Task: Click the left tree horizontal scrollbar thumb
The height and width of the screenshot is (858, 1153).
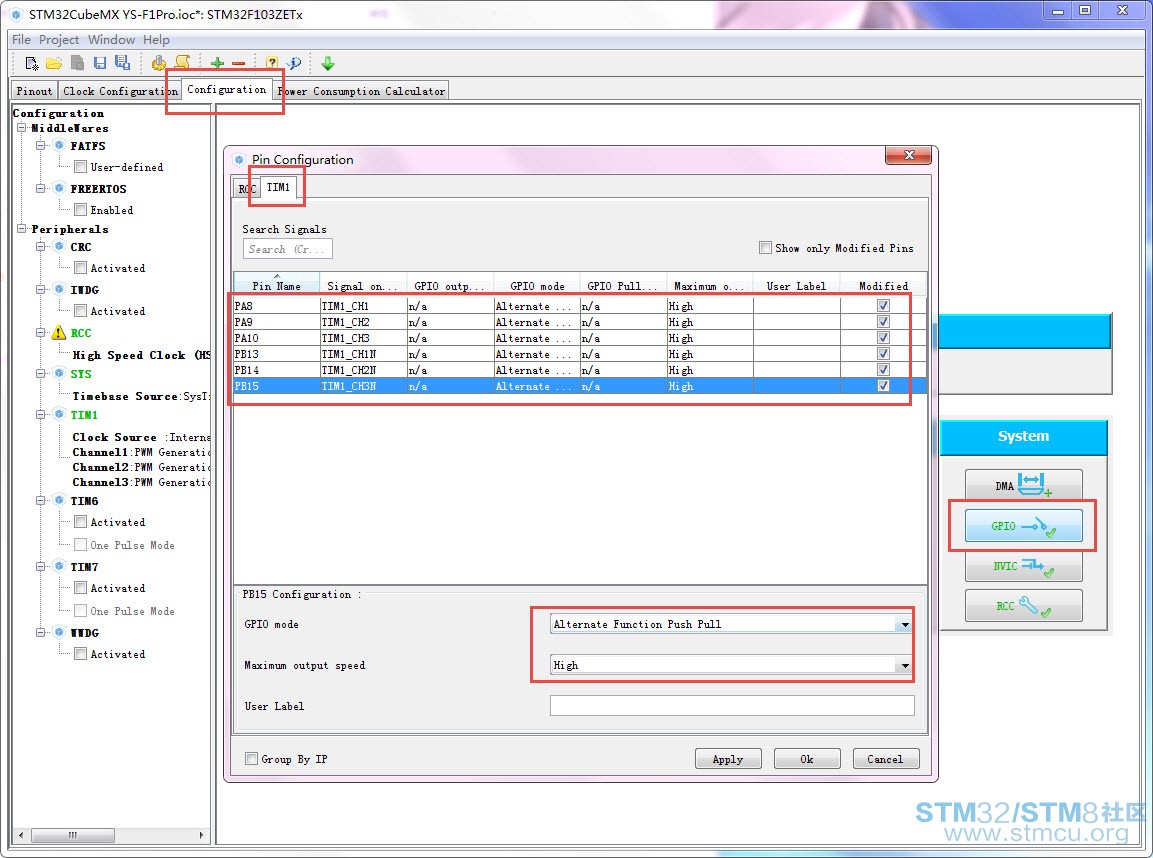Action: click(73, 835)
